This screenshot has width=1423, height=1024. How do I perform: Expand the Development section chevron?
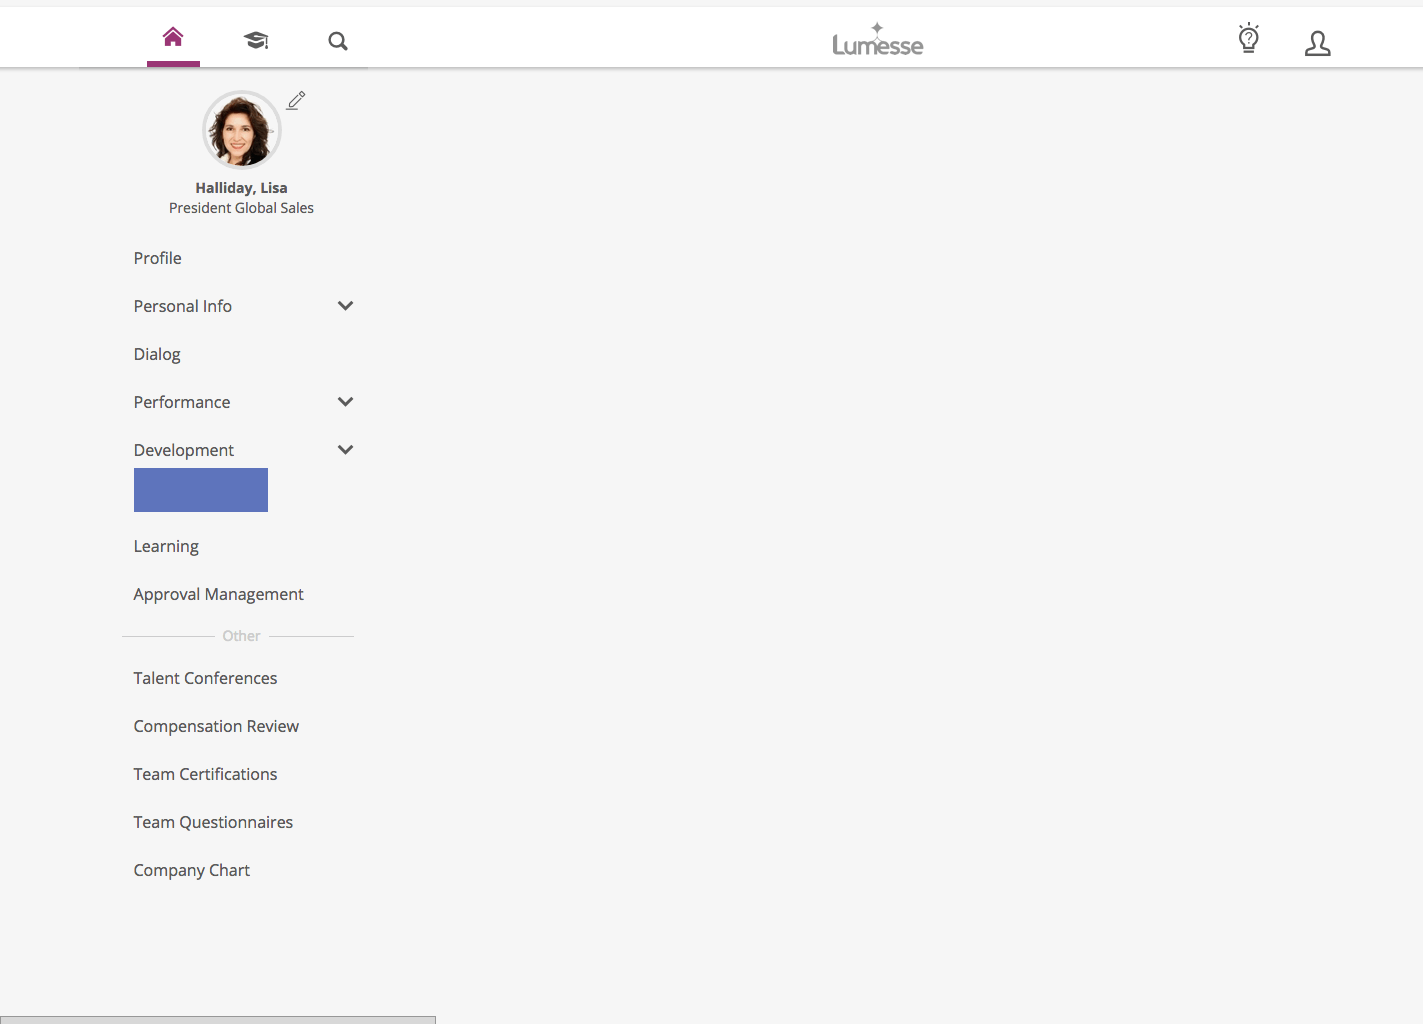pyautogui.click(x=345, y=450)
